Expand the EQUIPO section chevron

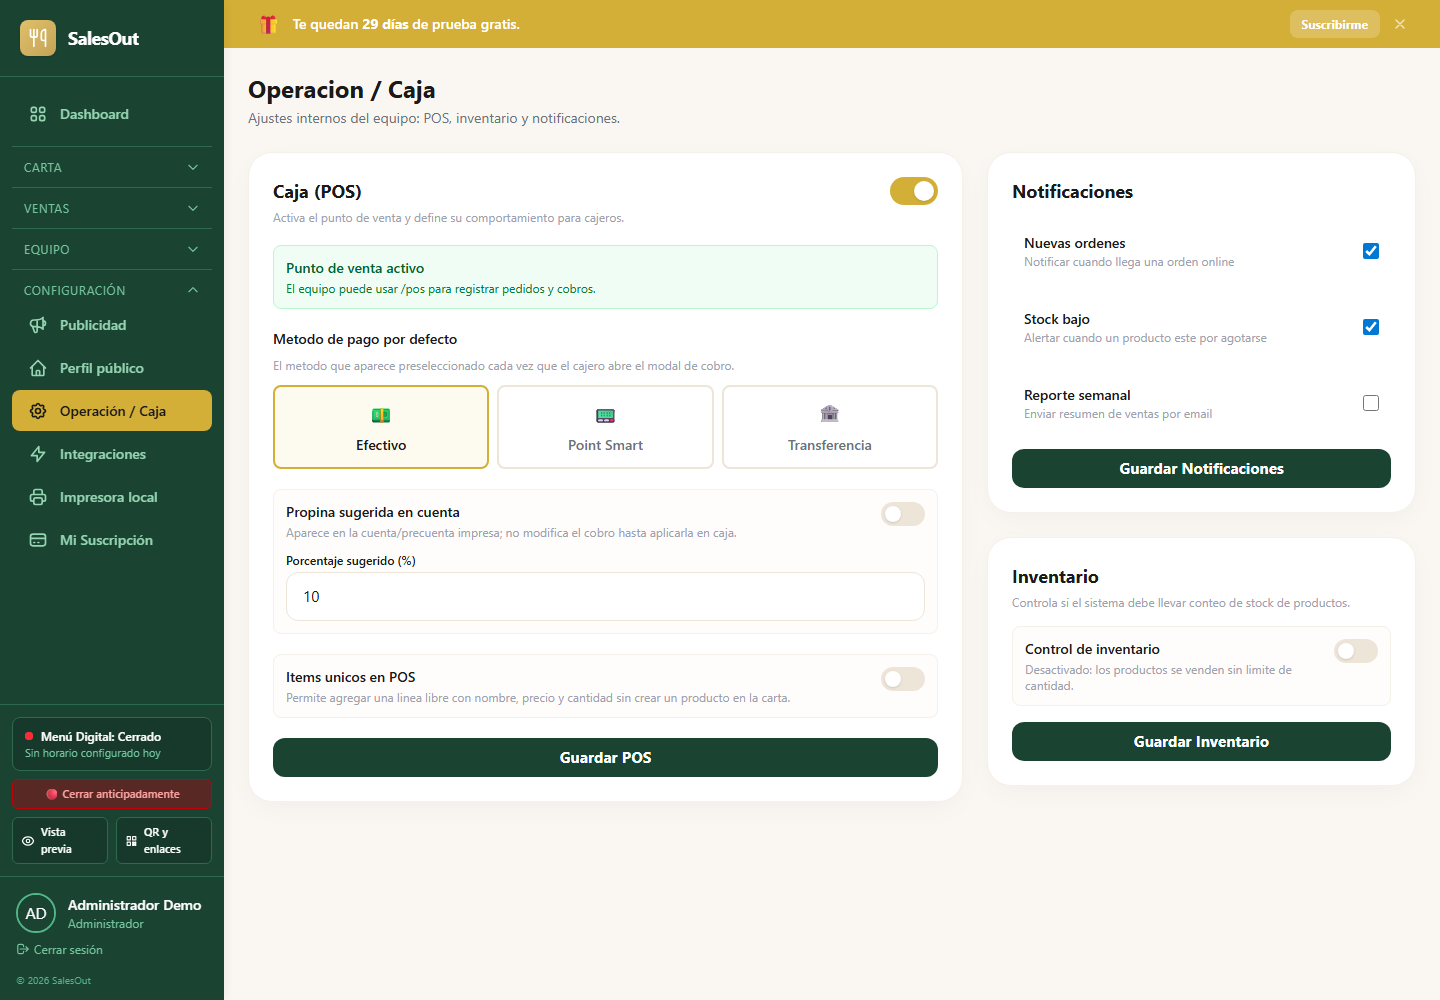point(193,249)
